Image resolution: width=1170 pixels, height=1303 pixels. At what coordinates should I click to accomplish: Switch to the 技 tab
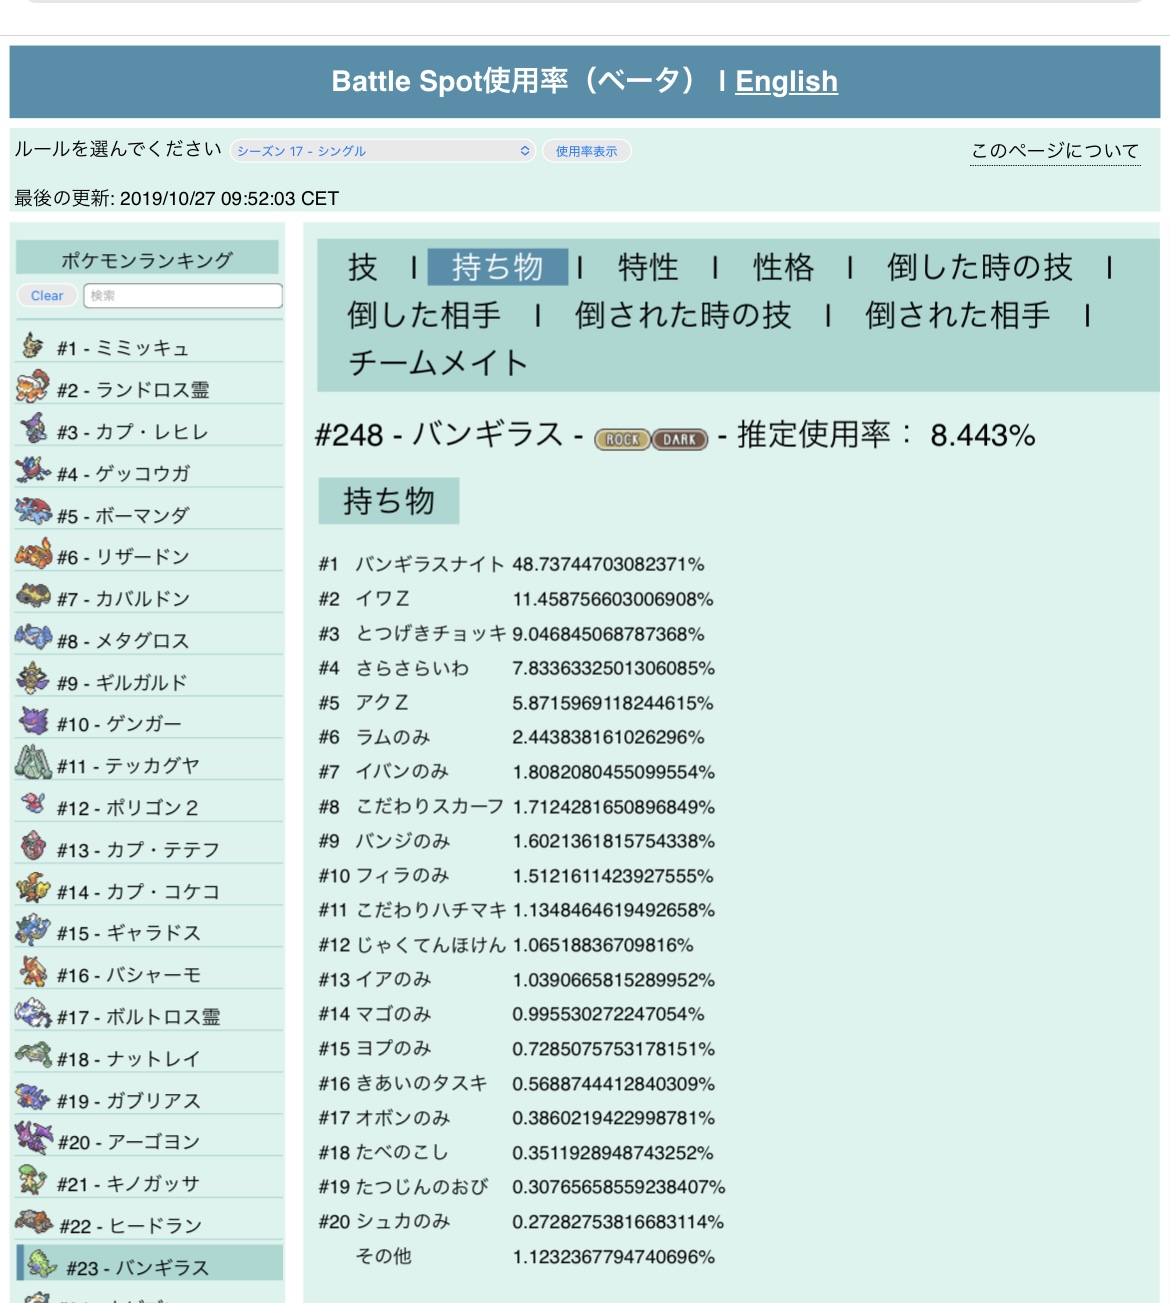(x=363, y=267)
